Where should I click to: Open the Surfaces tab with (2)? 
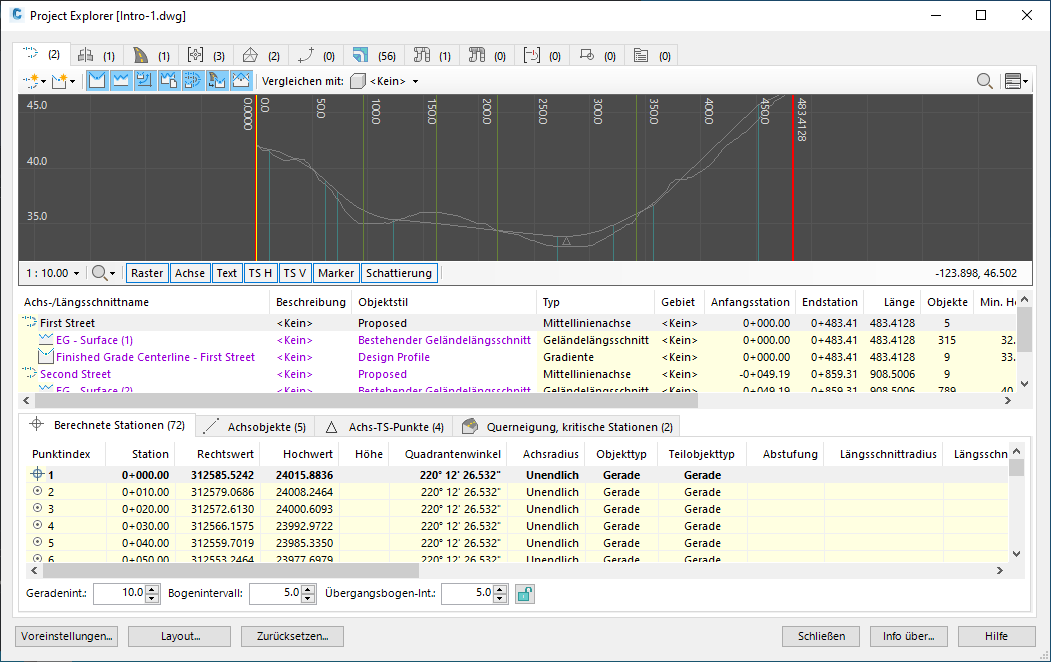pyautogui.click(x=261, y=56)
